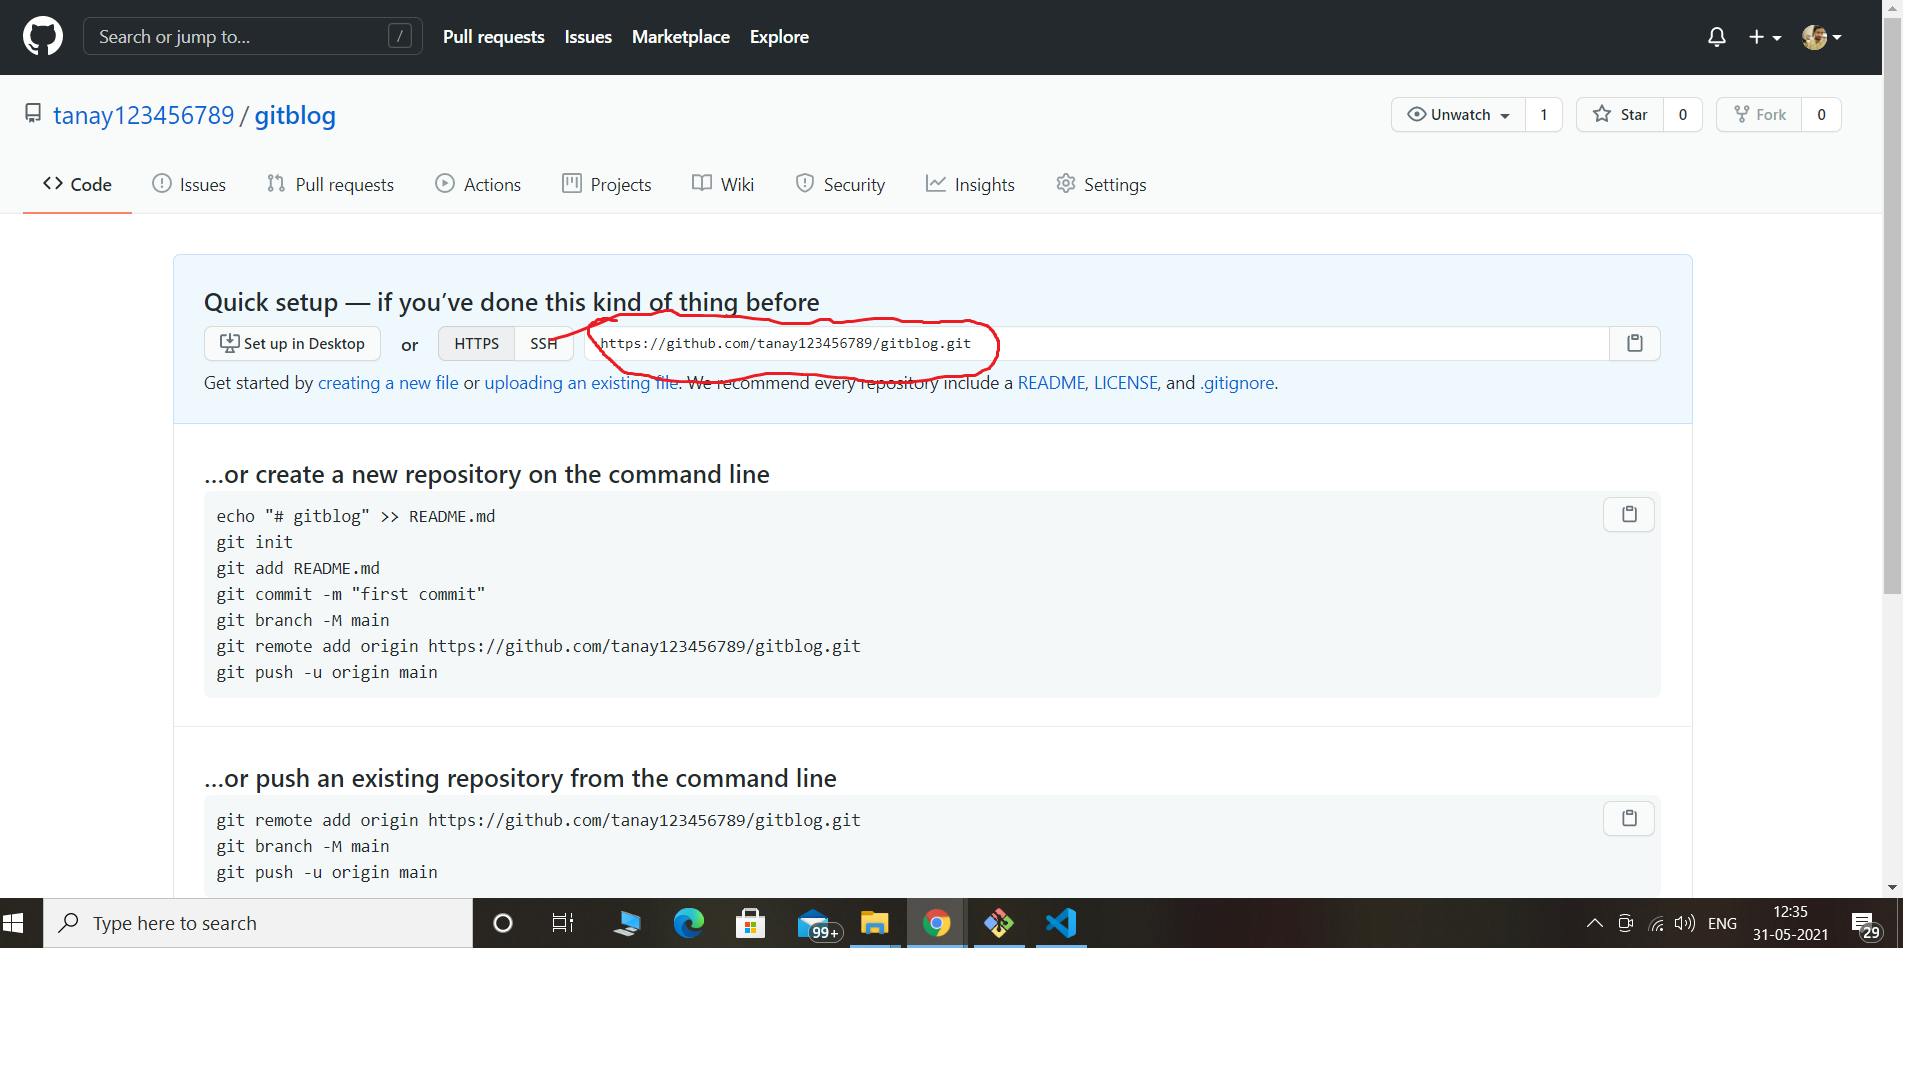Screen dimensions: 1920x1080
Task: Select the HTTPS clone option
Action: click(x=476, y=343)
